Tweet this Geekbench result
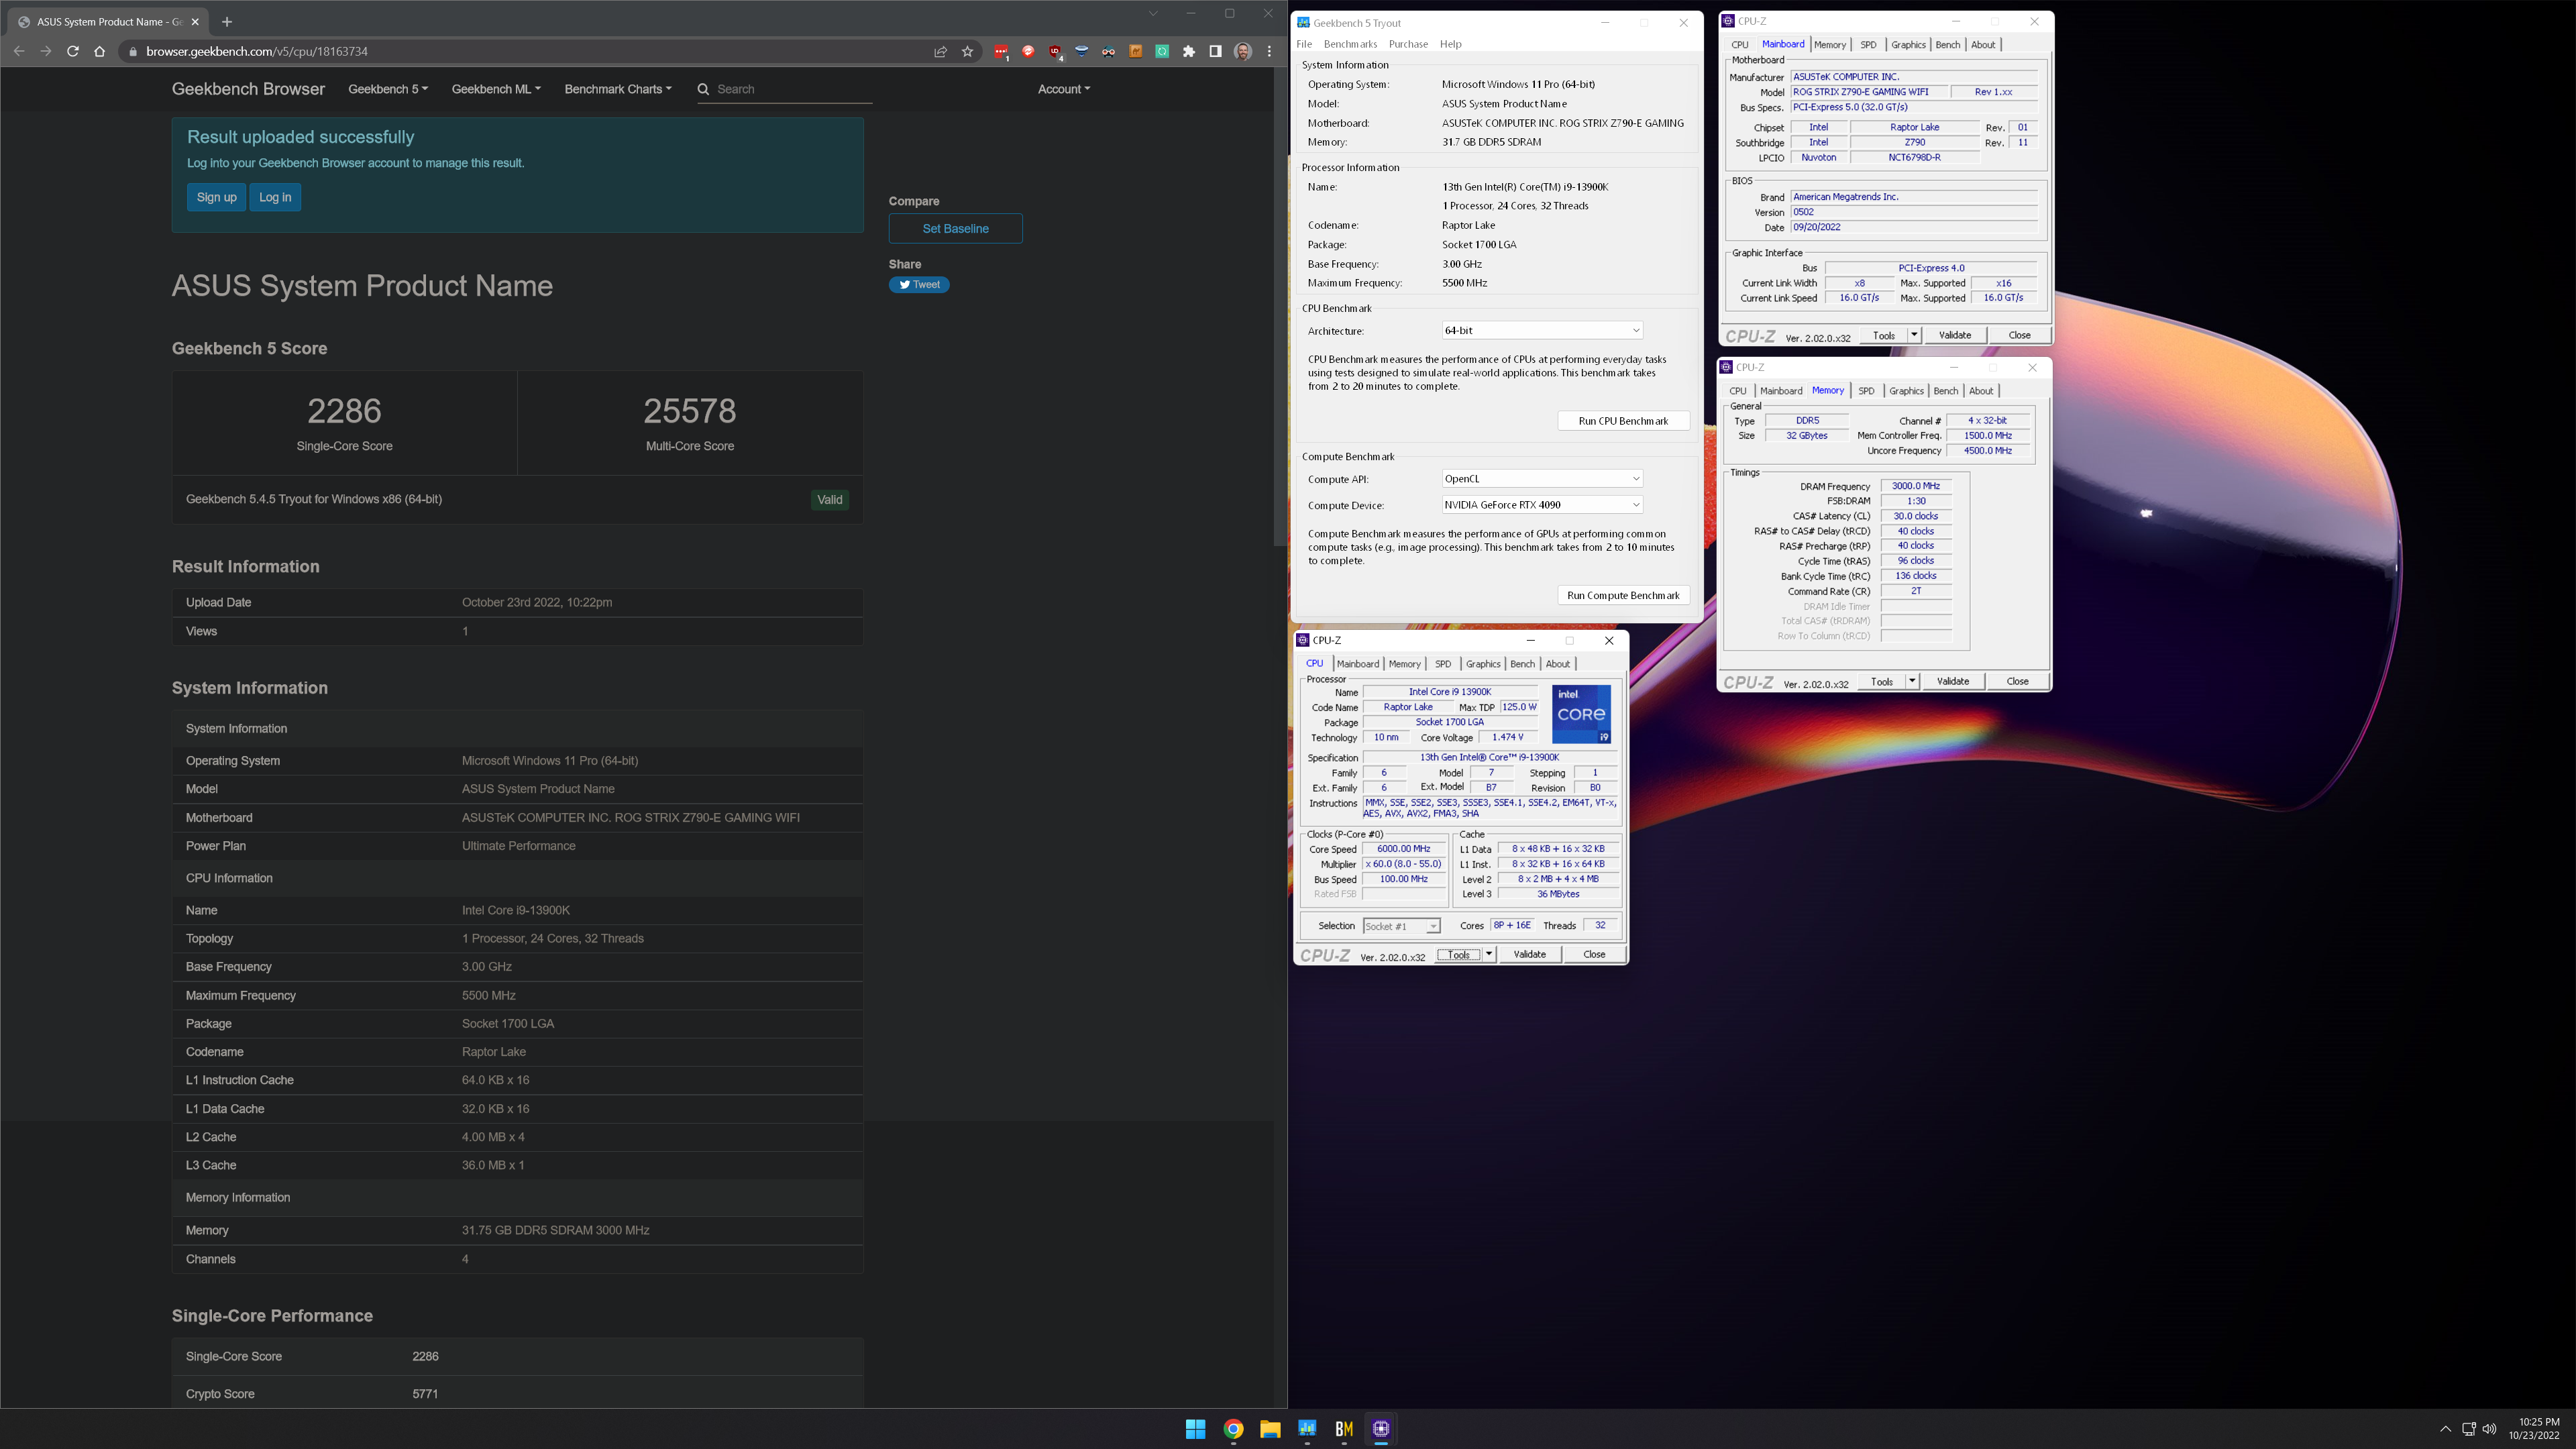The height and width of the screenshot is (1449, 2576). (919, 285)
